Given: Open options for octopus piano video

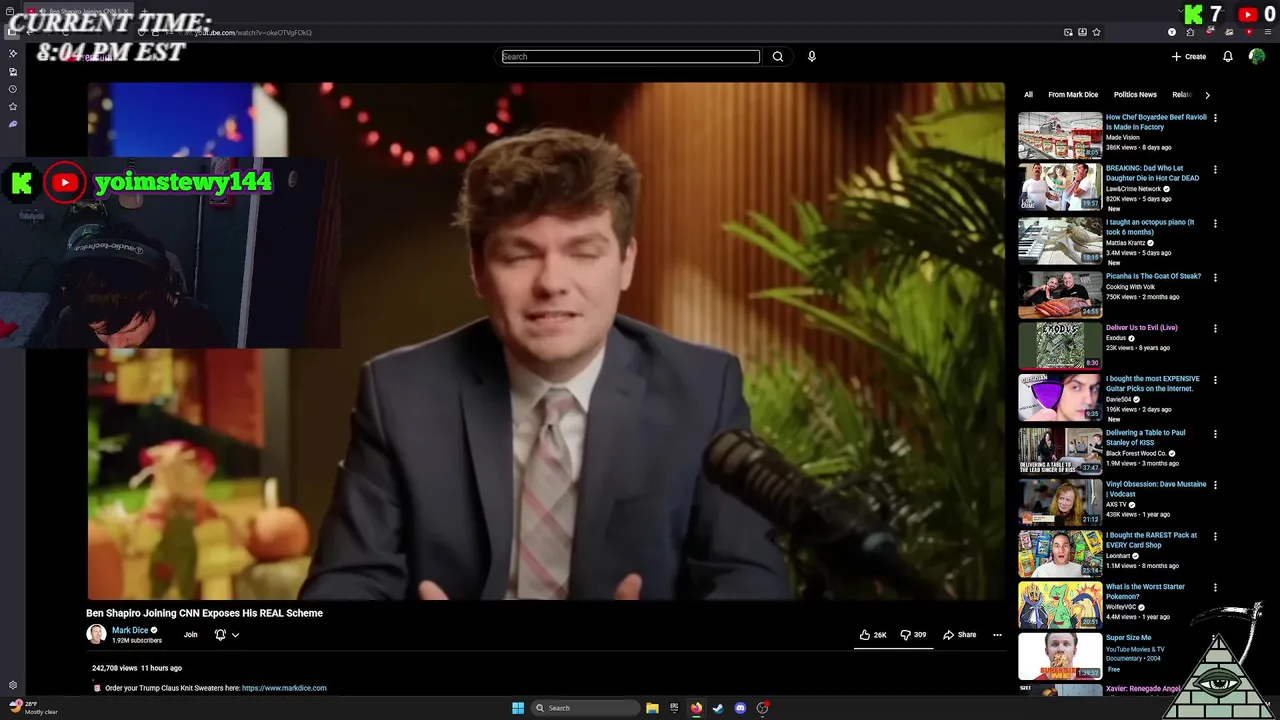Looking at the screenshot, I should click(x=1215, y=222).
